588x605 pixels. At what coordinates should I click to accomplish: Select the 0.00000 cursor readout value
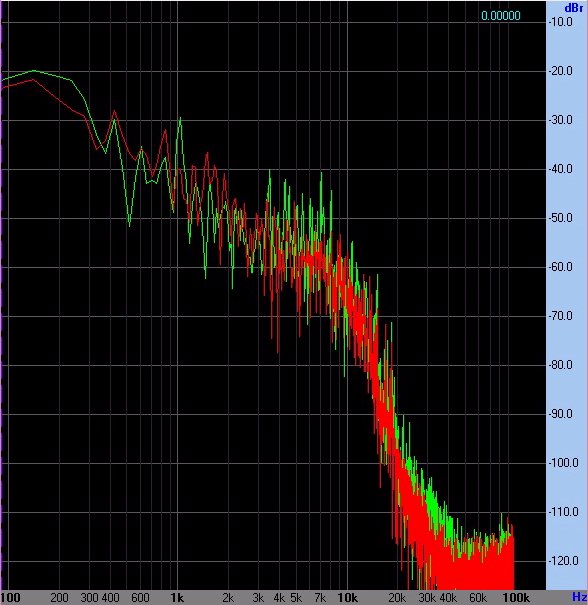point(501,16)
